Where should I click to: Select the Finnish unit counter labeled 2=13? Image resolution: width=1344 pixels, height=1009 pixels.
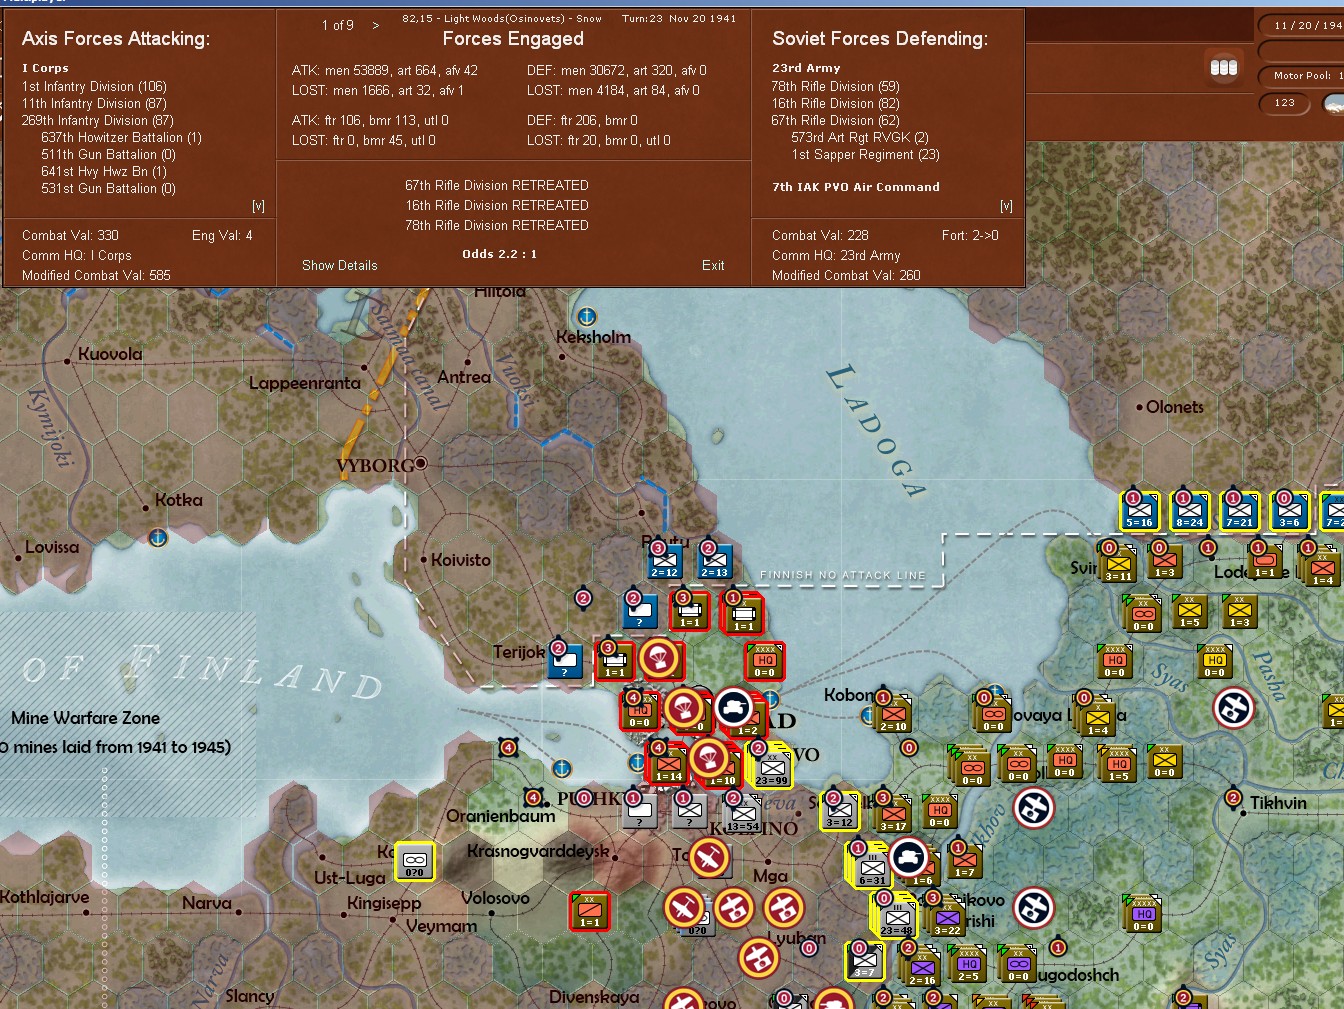(x=715, y=562)
